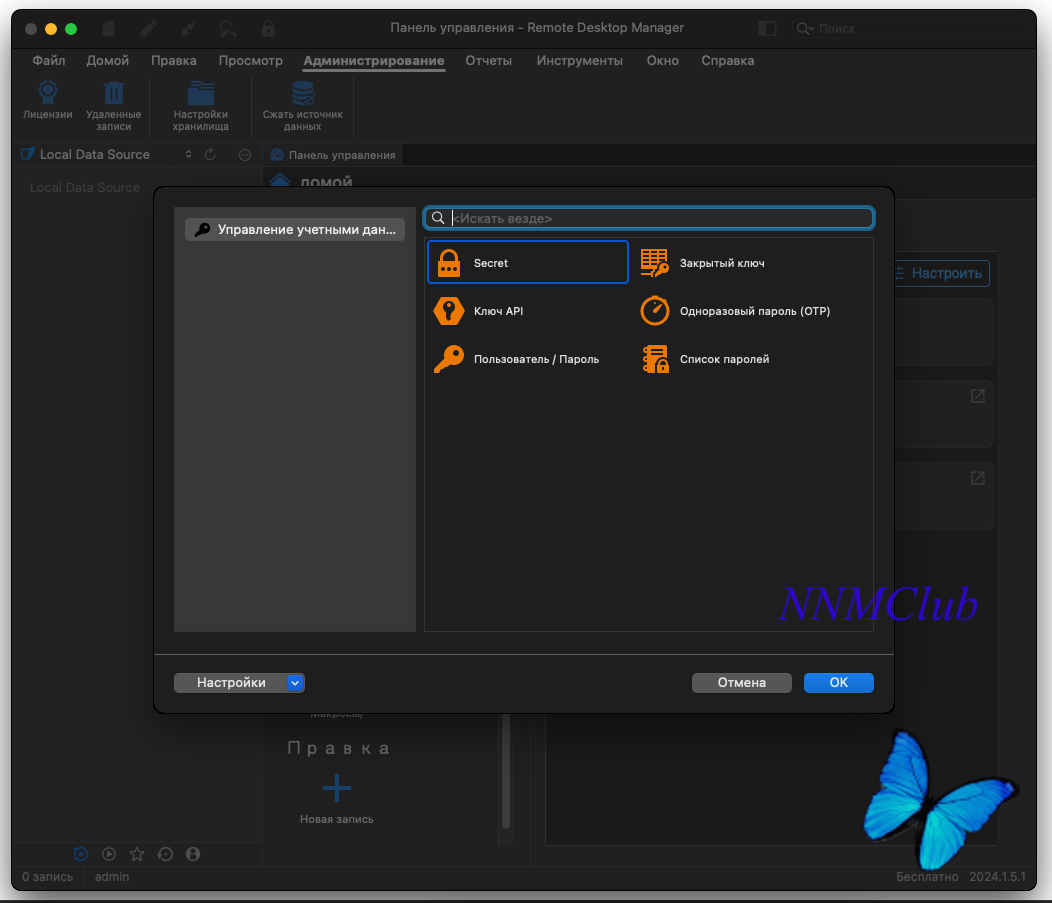
Task: Toggle the sidebar panel icon in title bar
Action: coord(767,28)
